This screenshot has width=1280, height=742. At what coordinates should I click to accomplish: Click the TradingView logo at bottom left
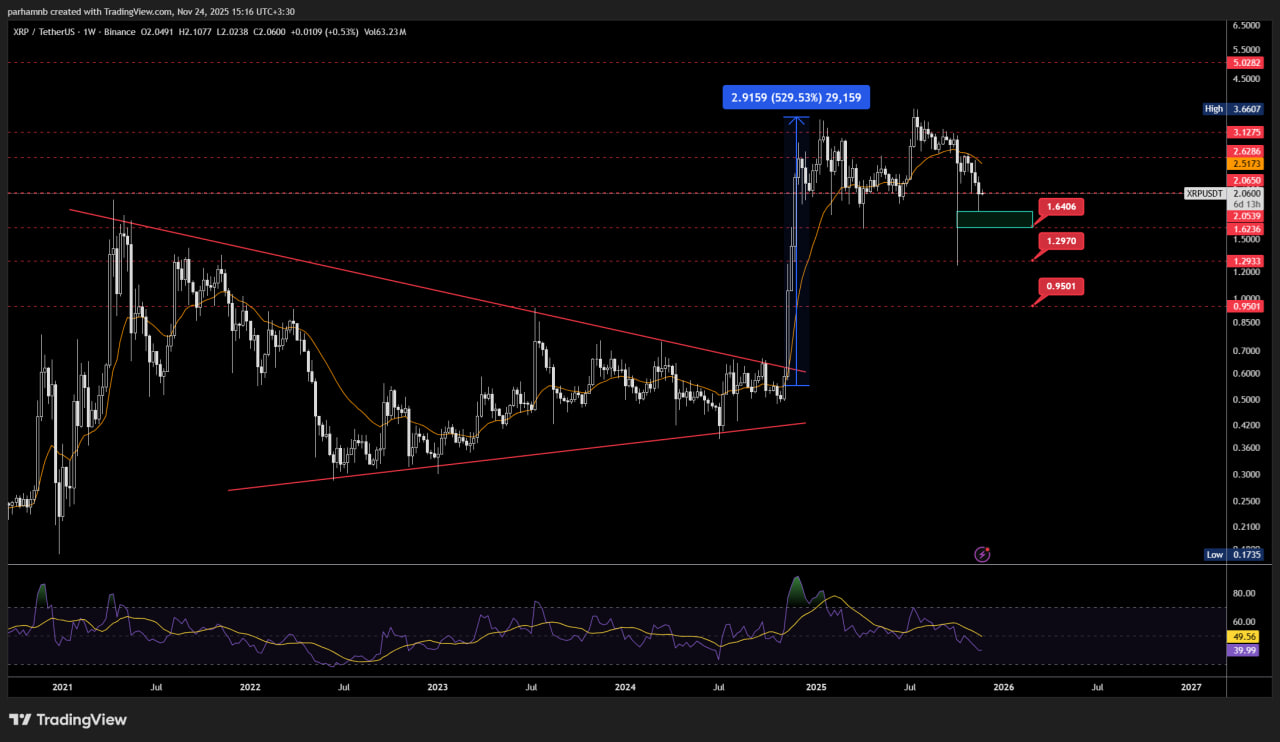(68, 720)
